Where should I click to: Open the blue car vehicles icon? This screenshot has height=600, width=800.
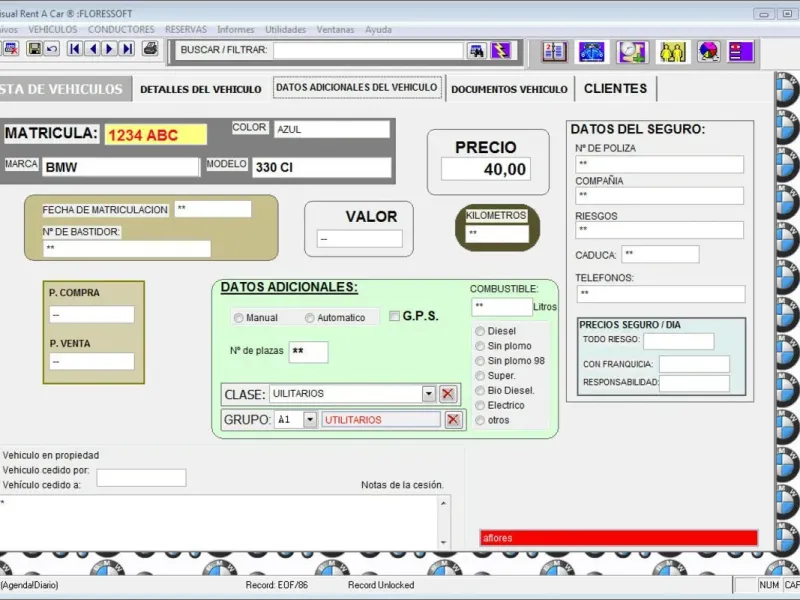coord(591,52)
